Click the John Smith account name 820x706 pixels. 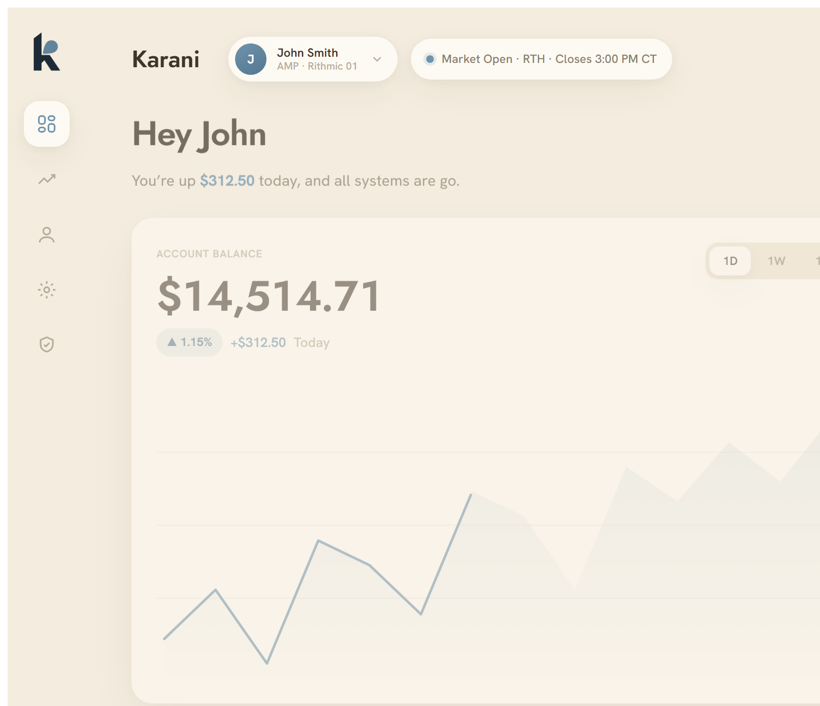308,53
